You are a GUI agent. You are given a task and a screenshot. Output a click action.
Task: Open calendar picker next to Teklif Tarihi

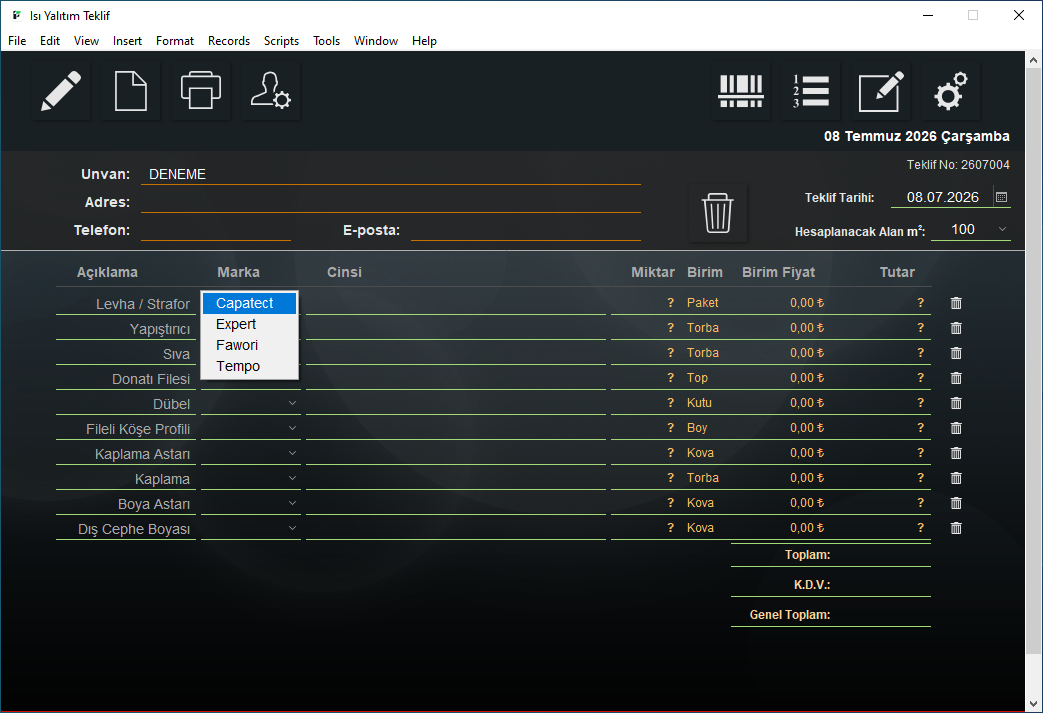pos(1001,198)
